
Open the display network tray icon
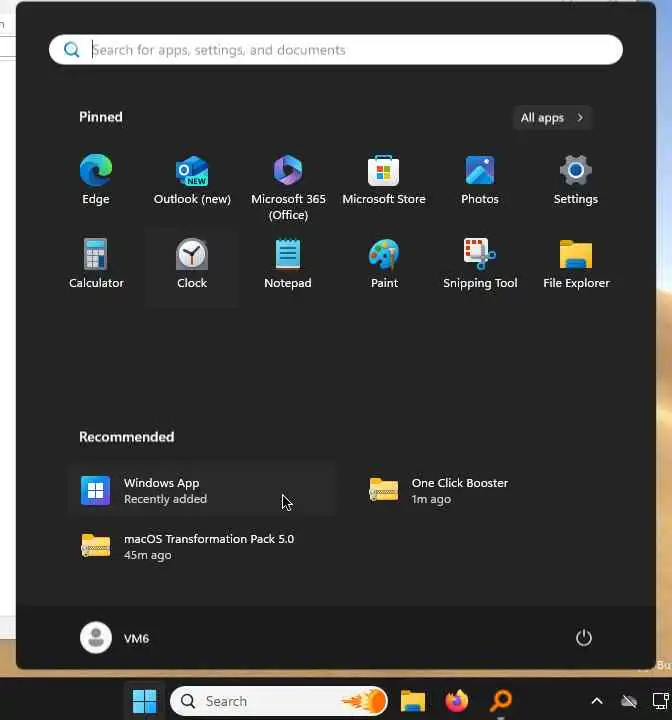coord(661,701)
